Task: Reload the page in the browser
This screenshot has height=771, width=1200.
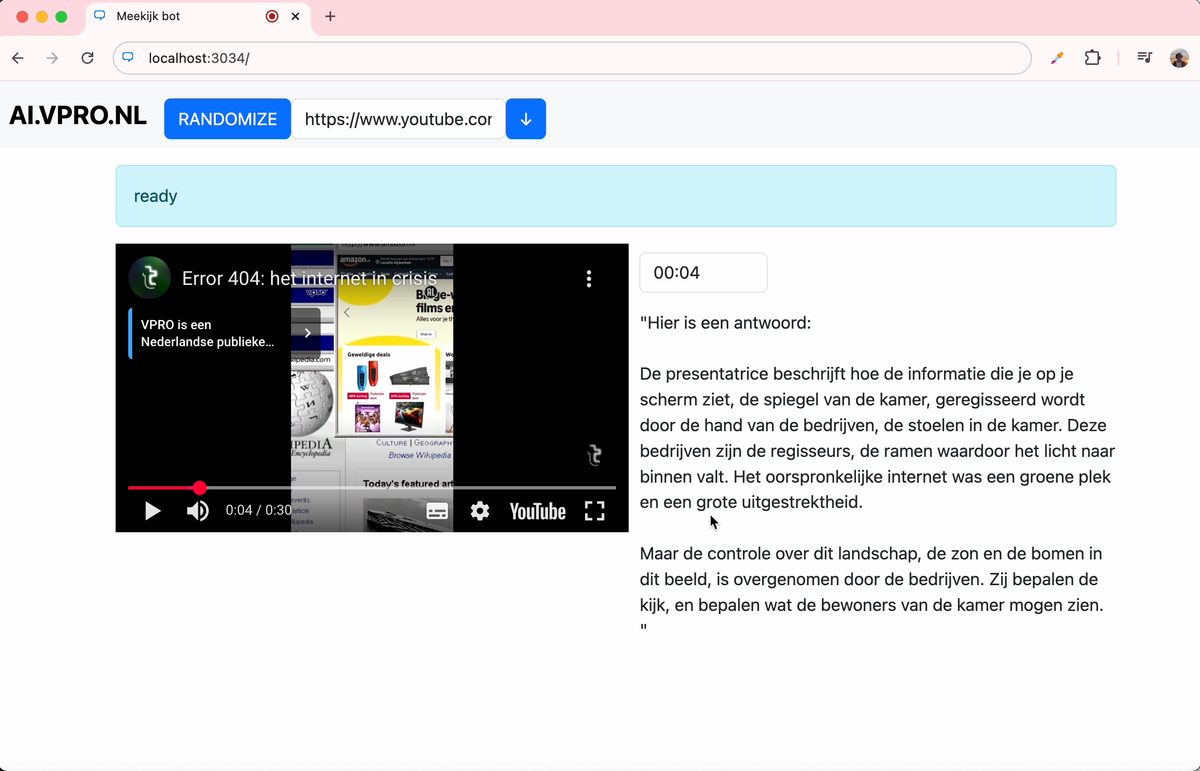Action: 87,58
